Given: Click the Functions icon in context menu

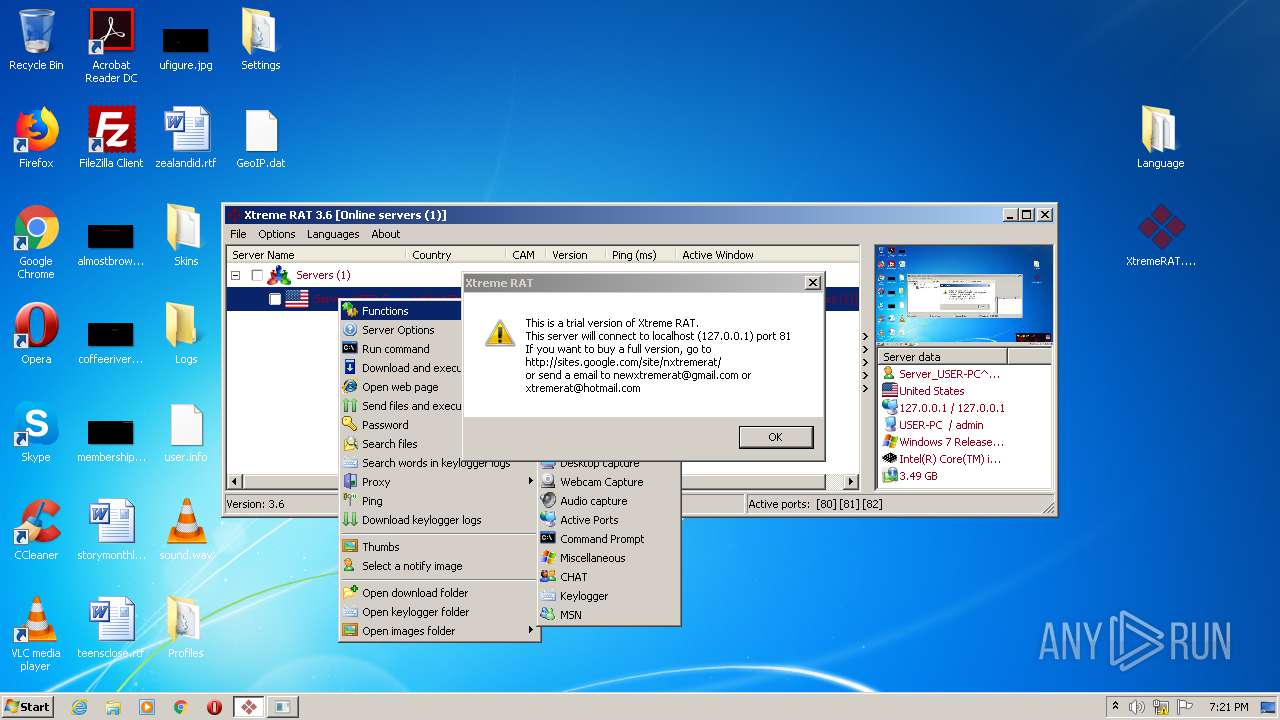Looking at the screenshot, I should click(x=350, y=311).
